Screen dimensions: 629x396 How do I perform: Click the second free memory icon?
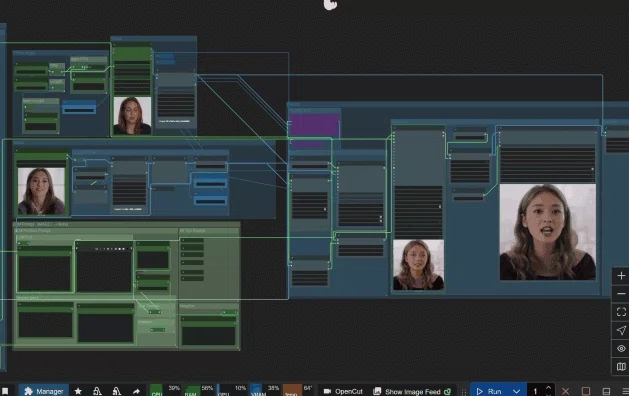click(x=117, y=391)
